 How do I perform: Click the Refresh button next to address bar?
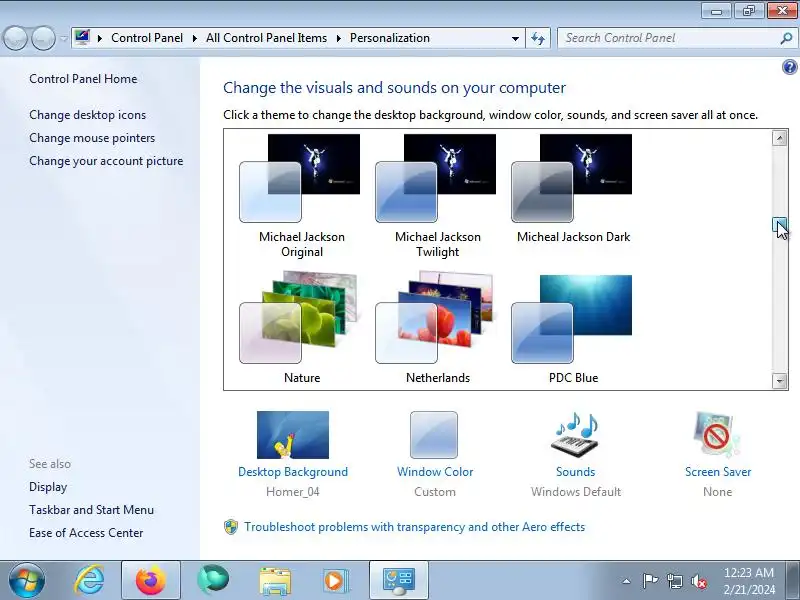538,38
